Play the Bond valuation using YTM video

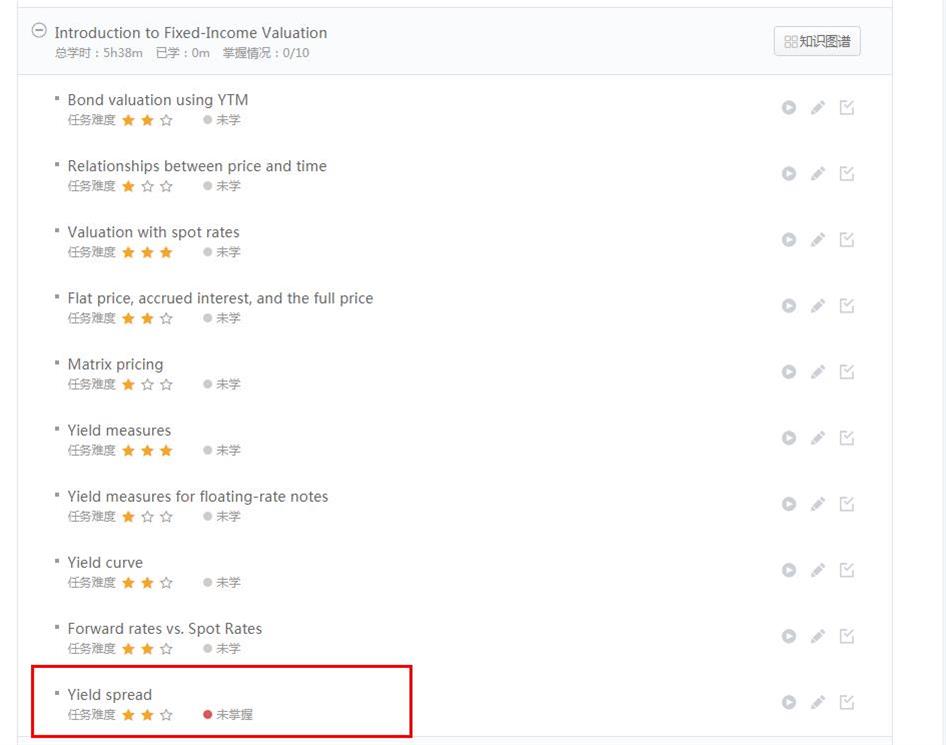(x=789, y=108)
